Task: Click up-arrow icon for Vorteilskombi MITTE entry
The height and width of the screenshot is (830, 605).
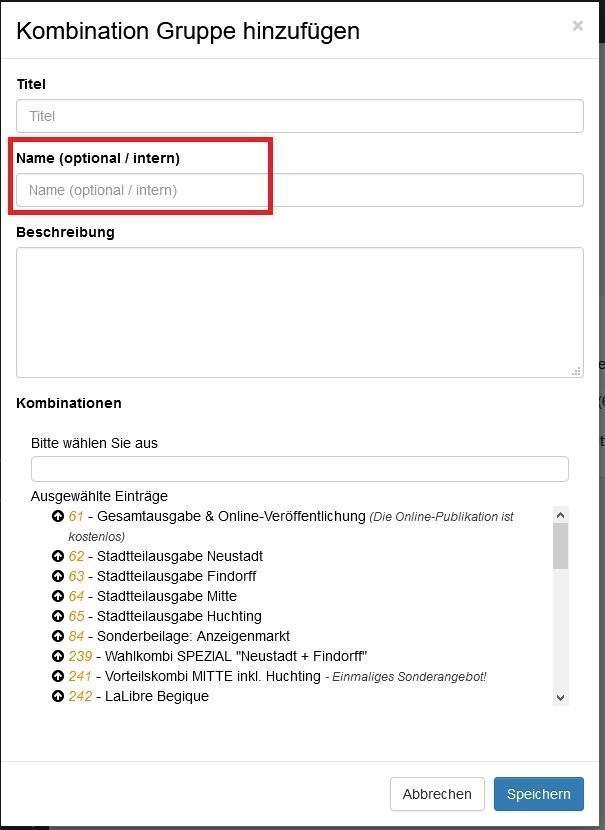Action: (58, 676)
